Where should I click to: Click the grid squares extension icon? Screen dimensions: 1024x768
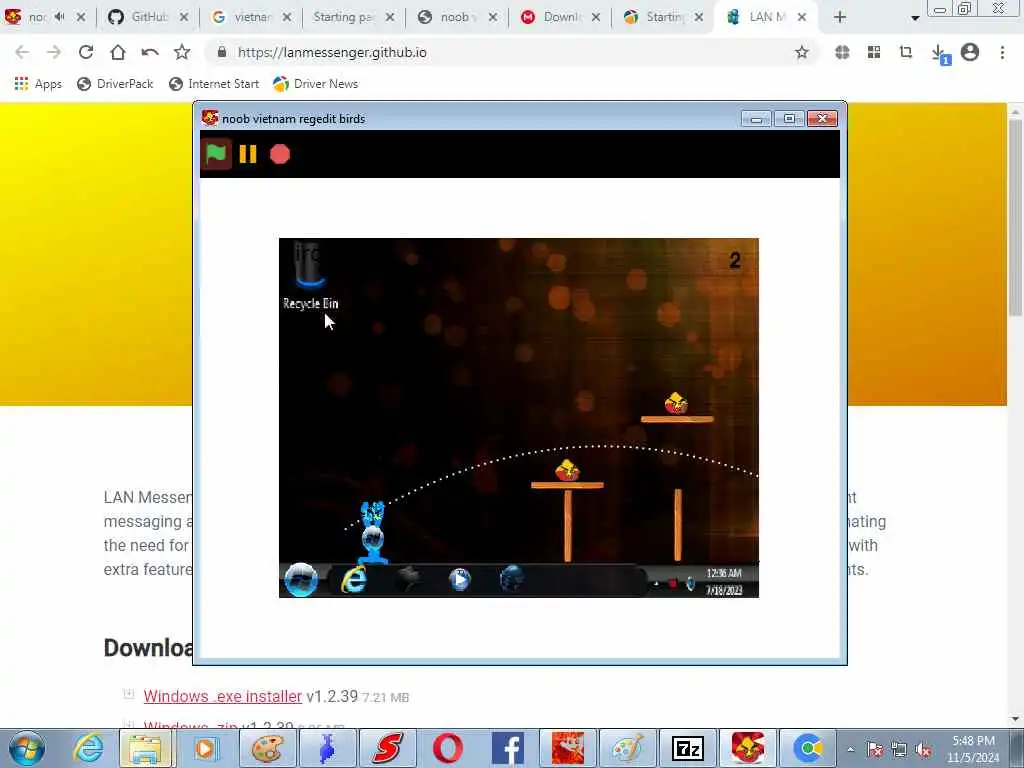pyautogui.click(x=874, y=52)
